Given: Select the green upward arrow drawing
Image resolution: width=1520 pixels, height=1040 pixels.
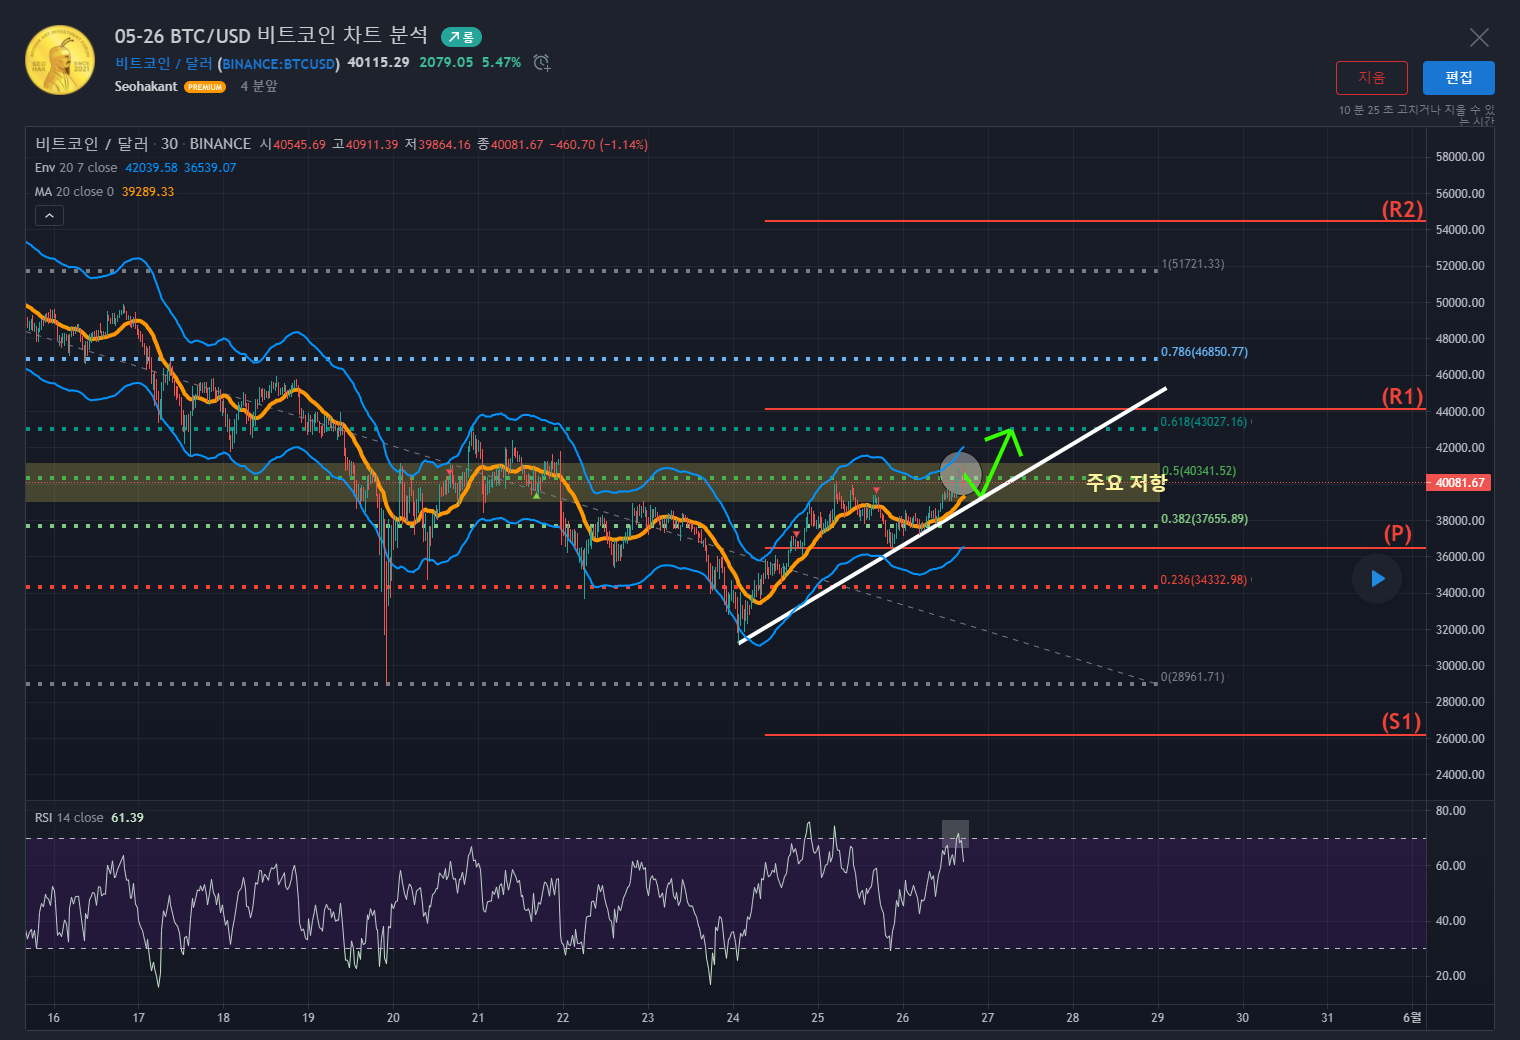Looking at the screenshot, I should (1001, 455).
